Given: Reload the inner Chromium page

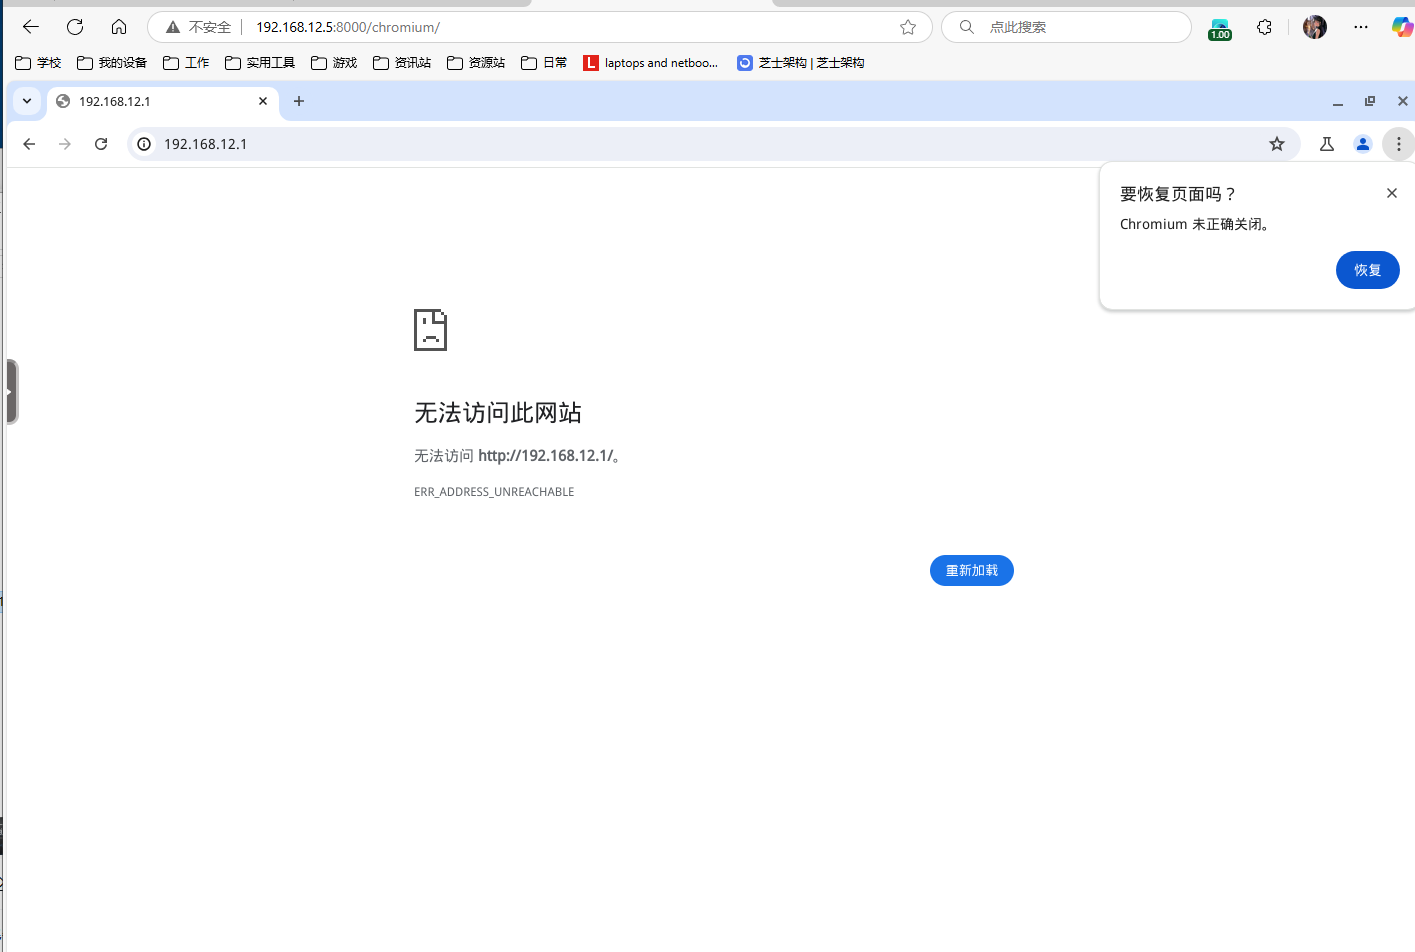Looking at the screenshot, I should click(x=101, y=144).
